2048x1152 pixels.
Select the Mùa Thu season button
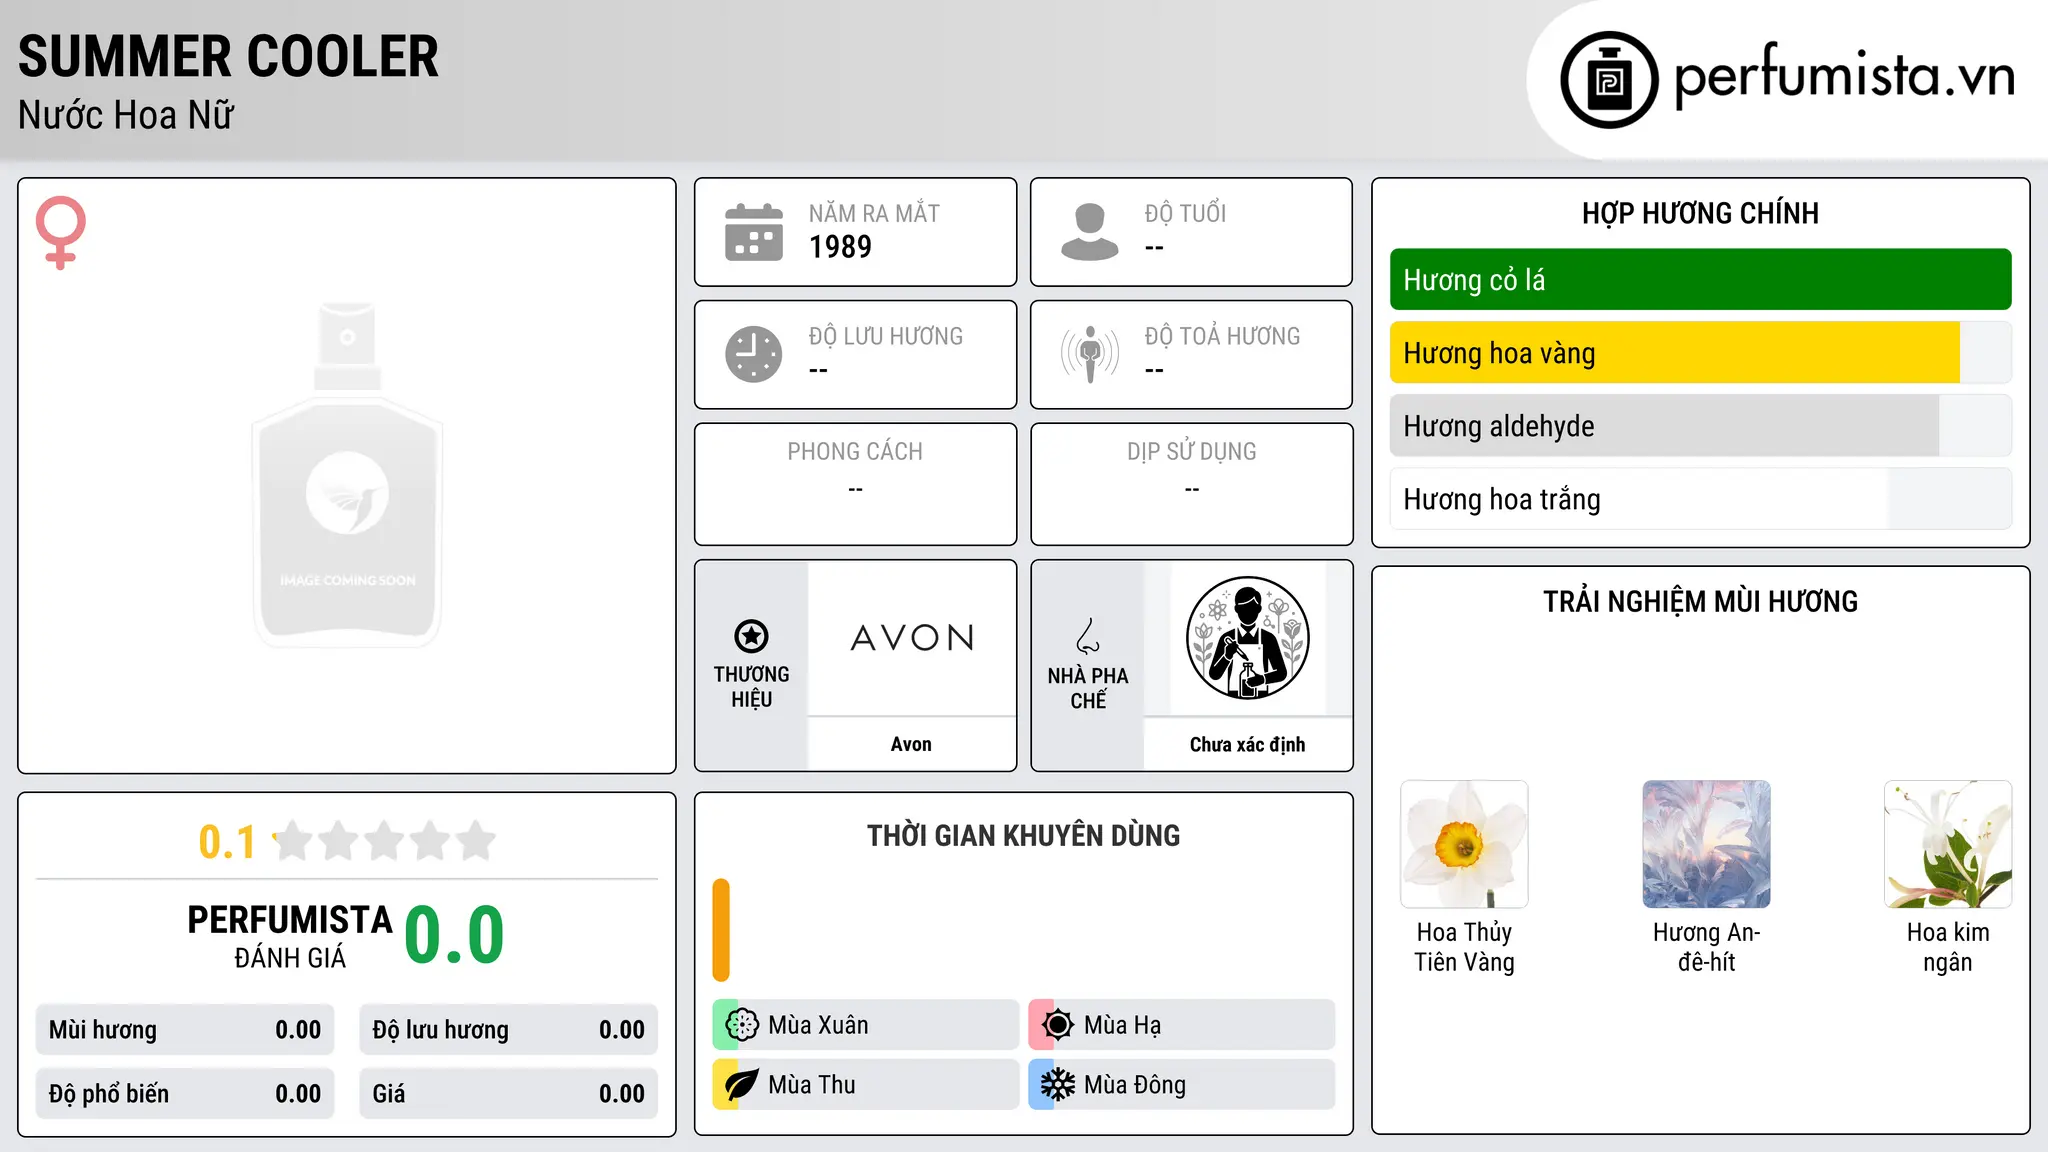[866, 1085]
